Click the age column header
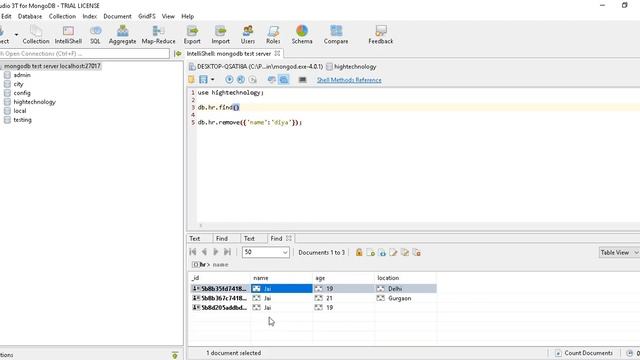Image resolution: width=640 pixels, height=360 pixels. tap(343, 278)
